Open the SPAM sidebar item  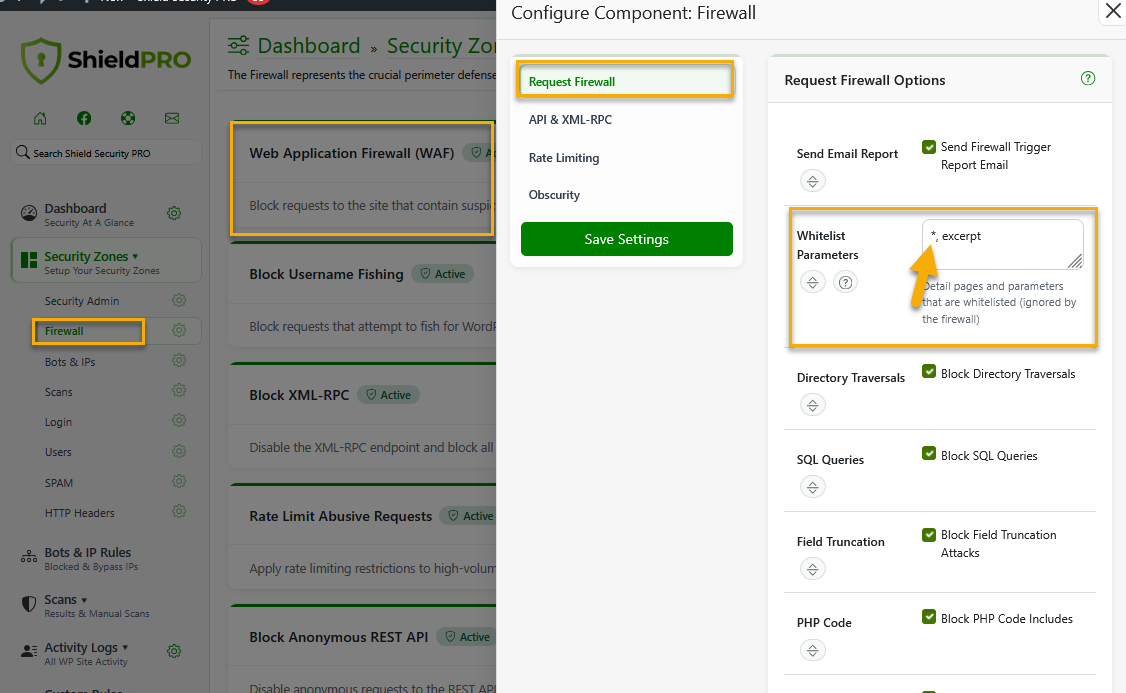pyautogui.click(x=59, y=483)
